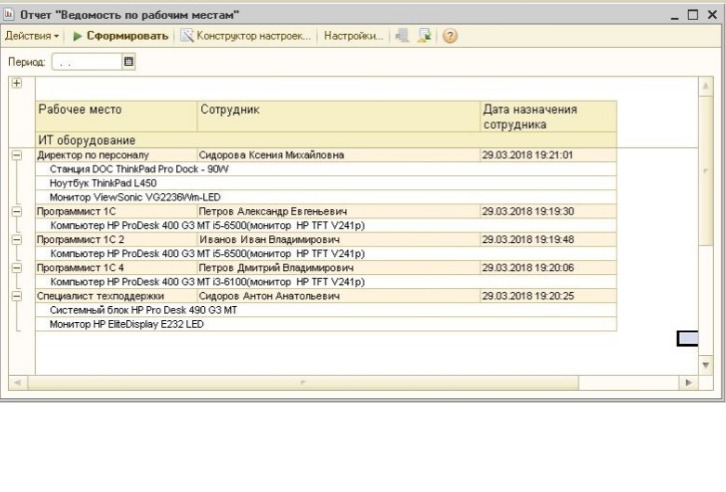Click the report window title icon
Image resolution: width=726 pixels, height=492 pixels.
pos(10,14)
